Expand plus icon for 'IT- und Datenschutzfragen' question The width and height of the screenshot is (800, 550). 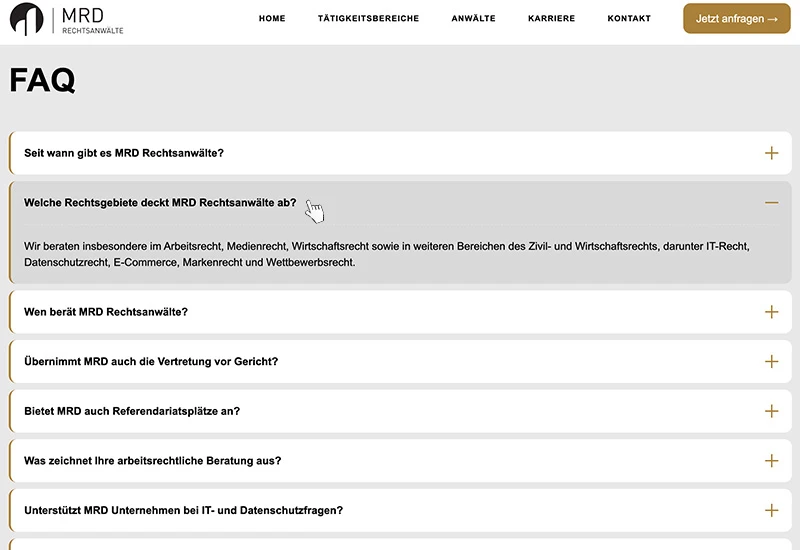pos(771,510)
